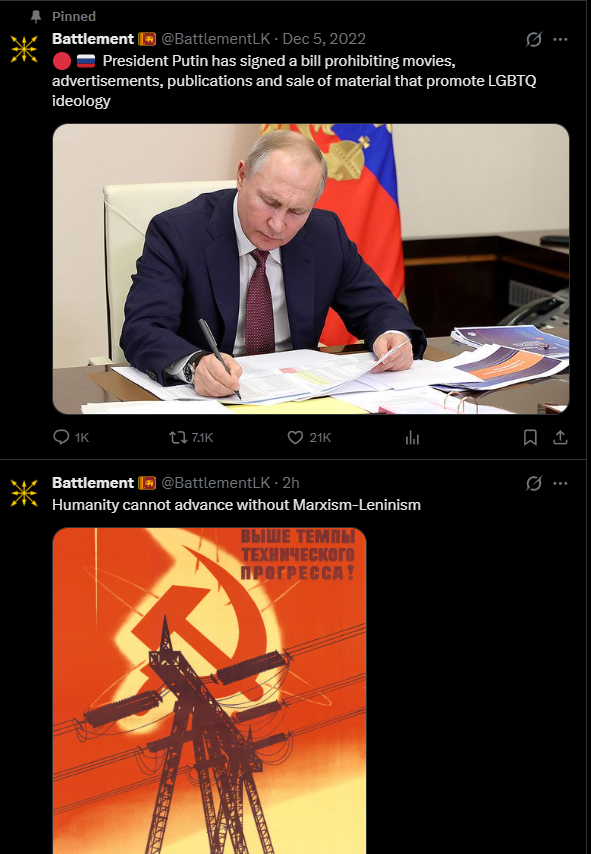This screenshot has width=591, height=854.
Task: Open the 2h timestamp of second post
Action: click(291, 483)
